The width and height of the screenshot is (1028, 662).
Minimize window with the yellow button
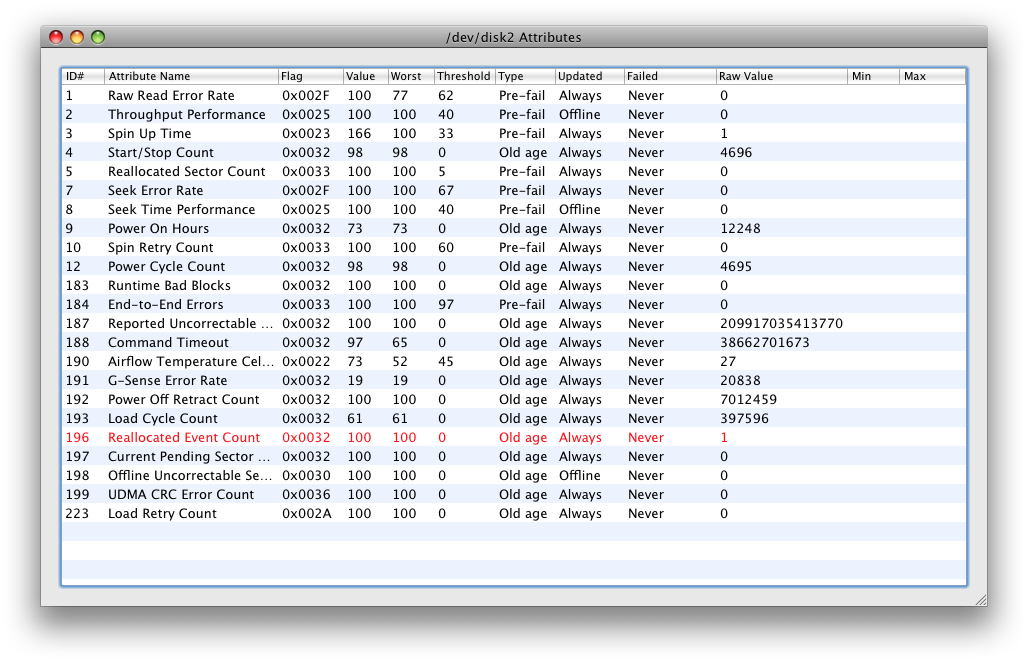[77, 37]
